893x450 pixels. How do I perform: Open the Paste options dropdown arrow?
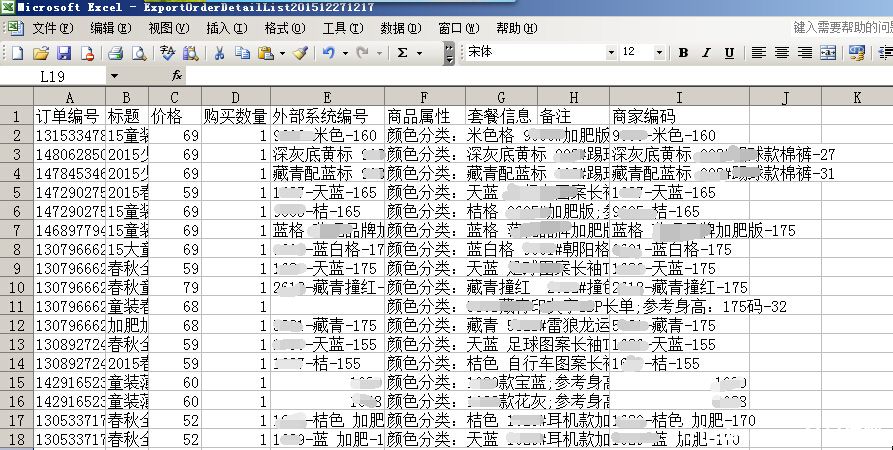[x=282, y=54]
